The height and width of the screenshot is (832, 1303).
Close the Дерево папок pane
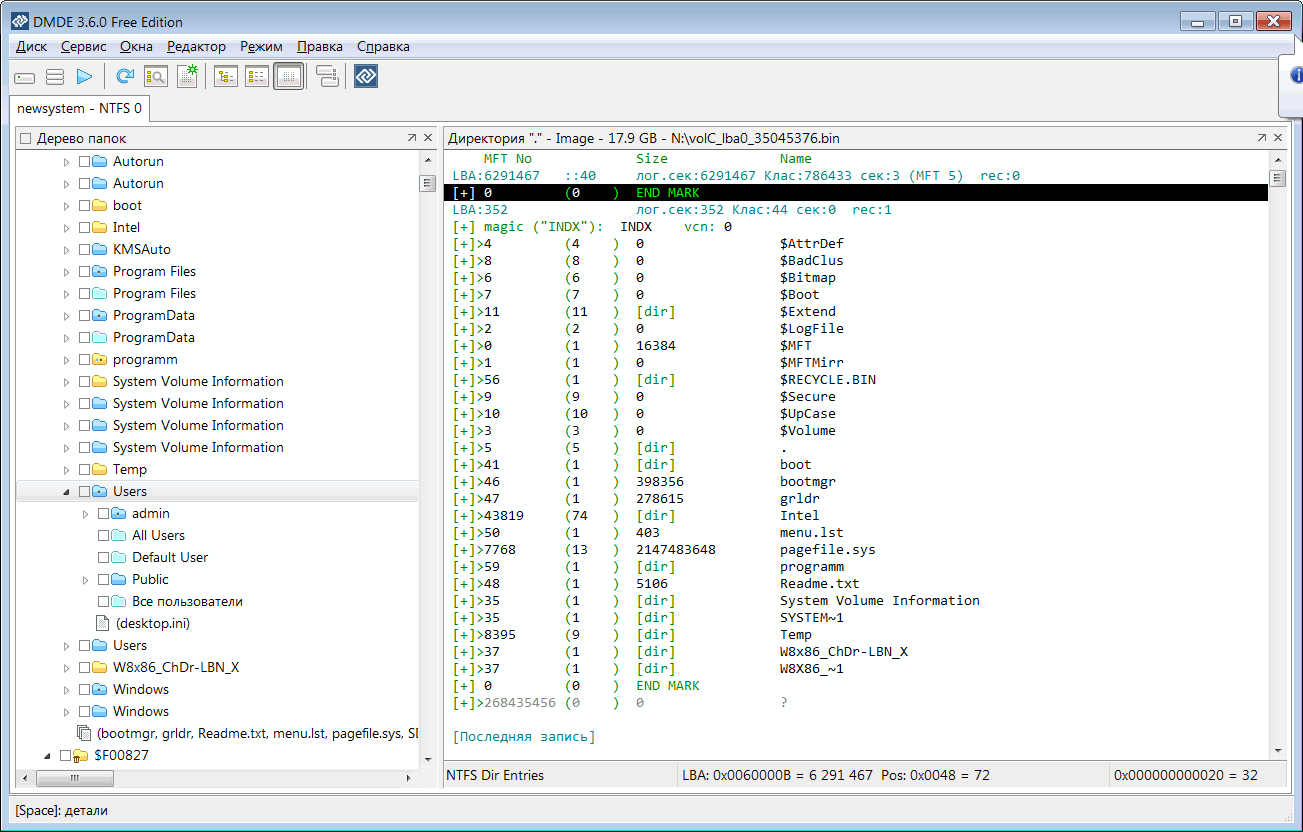(428, 138)
